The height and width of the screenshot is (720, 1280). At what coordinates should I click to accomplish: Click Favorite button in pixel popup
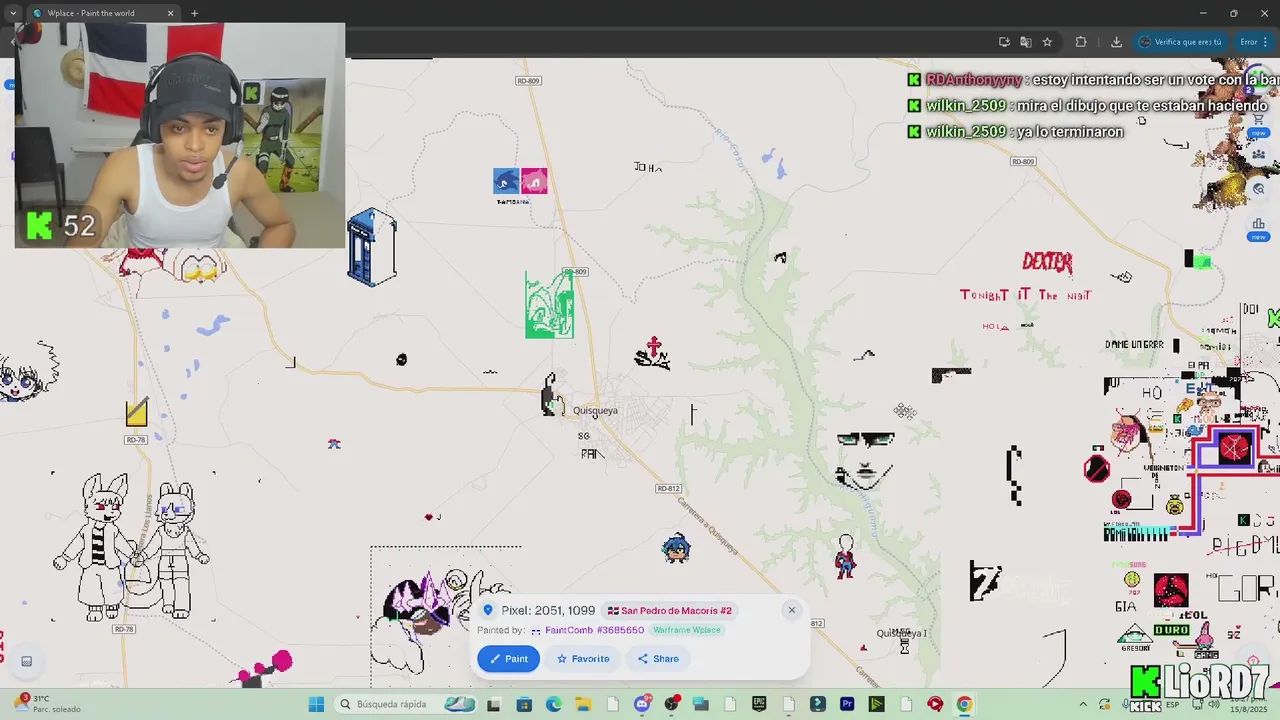click(x=583, y=659)
